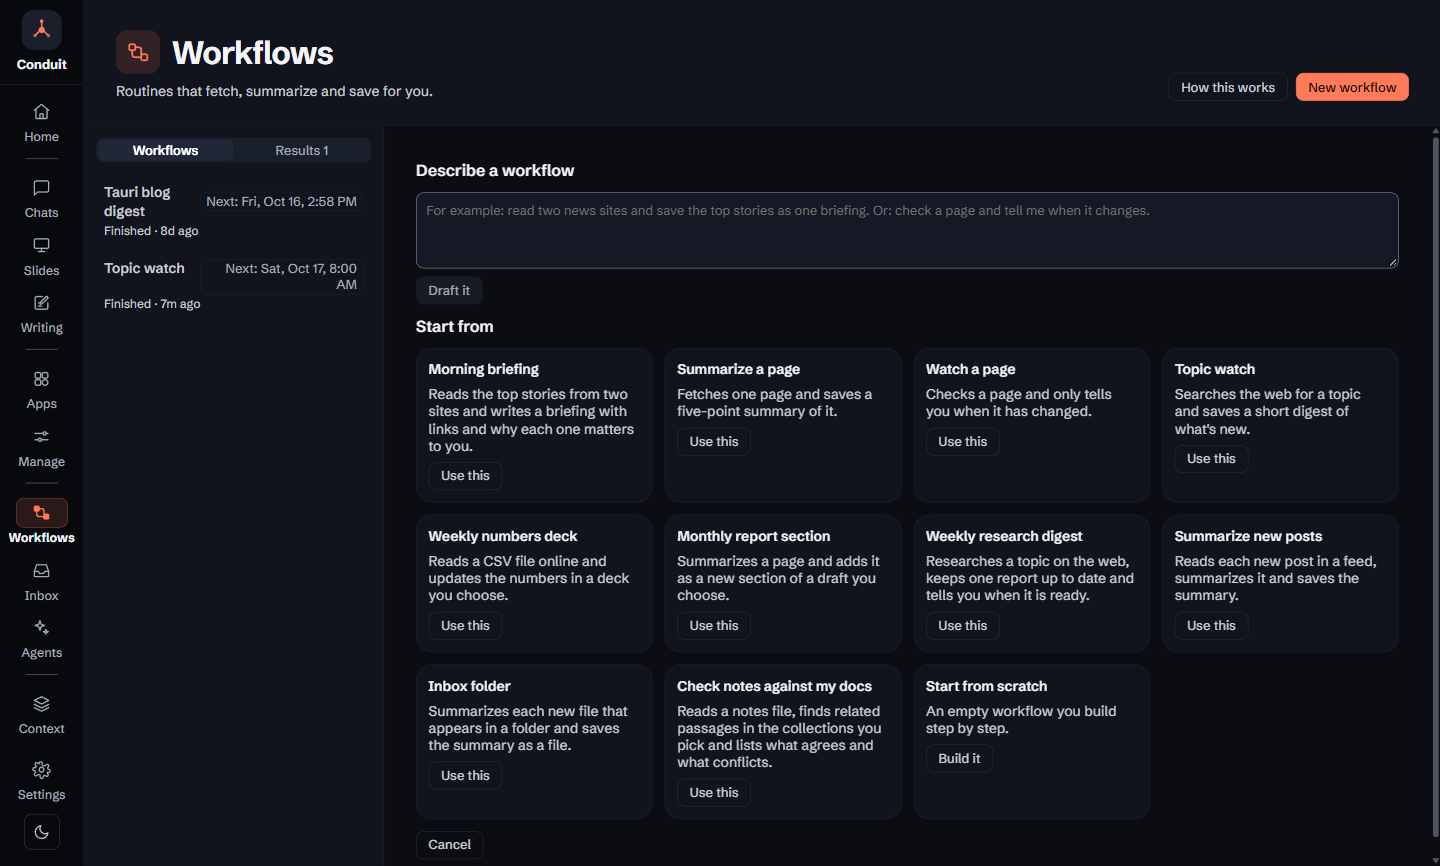
Task: Click the 'Finished · 7m ago' status text
Action: [x=152, y=304]
